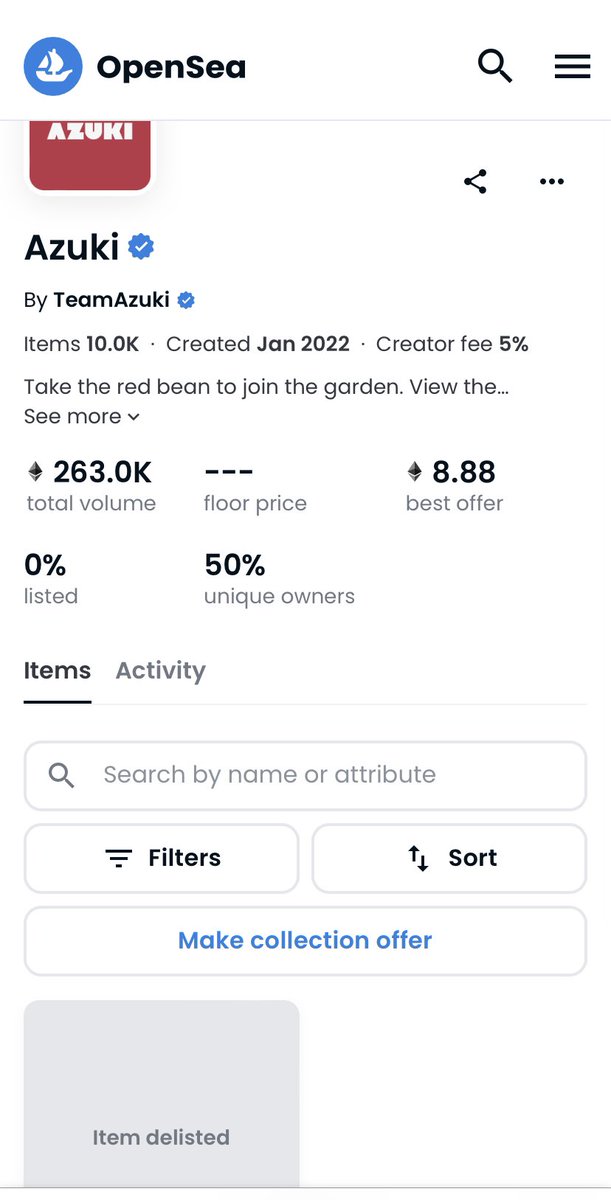Image resolution: width=611 pixels, height=1200 pixels.
Task: Open the three-dot more options menu
Action: click(x=552, y=181)
